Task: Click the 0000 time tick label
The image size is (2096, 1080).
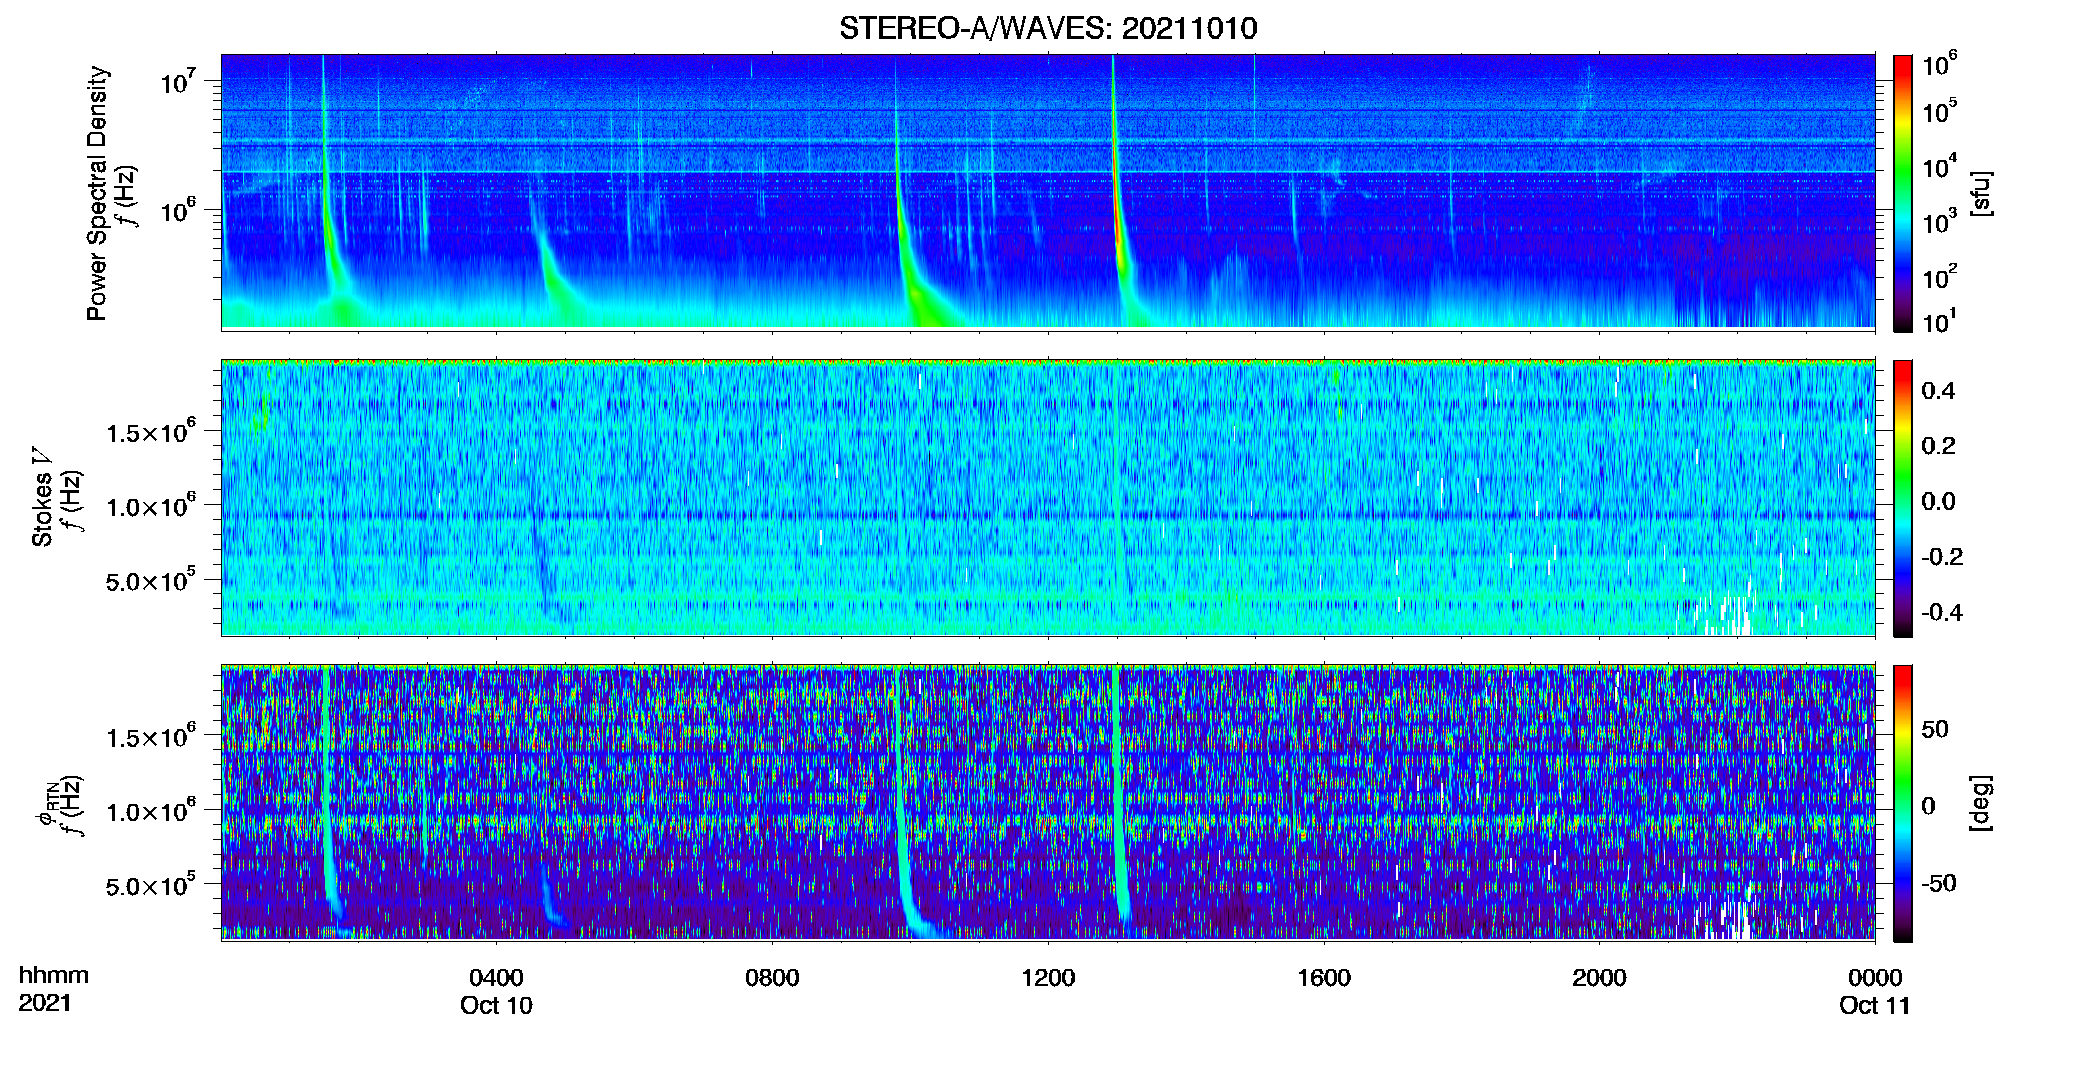Action: [x=1875, y=978]
